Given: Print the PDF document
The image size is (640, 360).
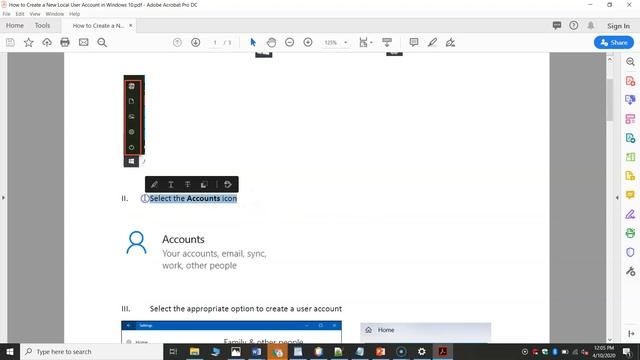Looking at the screenshot, I should (65, 42).
